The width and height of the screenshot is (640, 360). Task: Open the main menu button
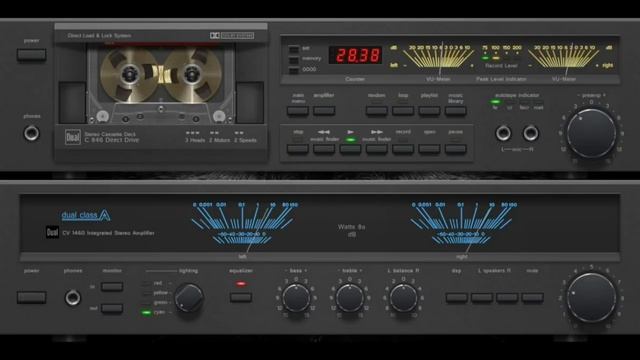point(298,111)
